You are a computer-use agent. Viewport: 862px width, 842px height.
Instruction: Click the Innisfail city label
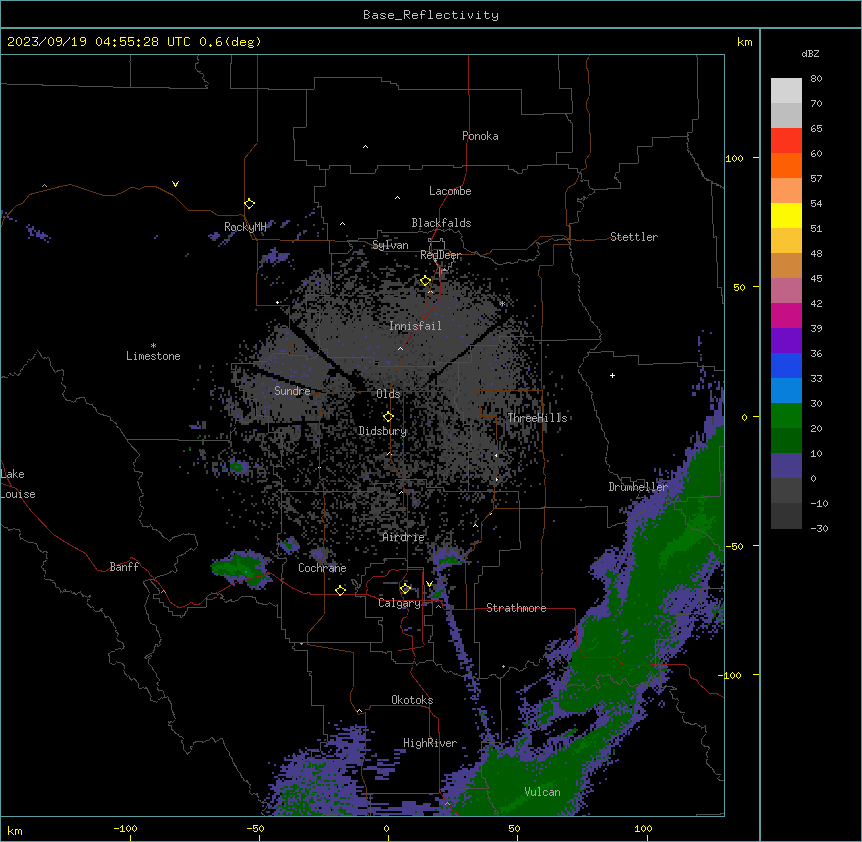[x=415, y=326]
